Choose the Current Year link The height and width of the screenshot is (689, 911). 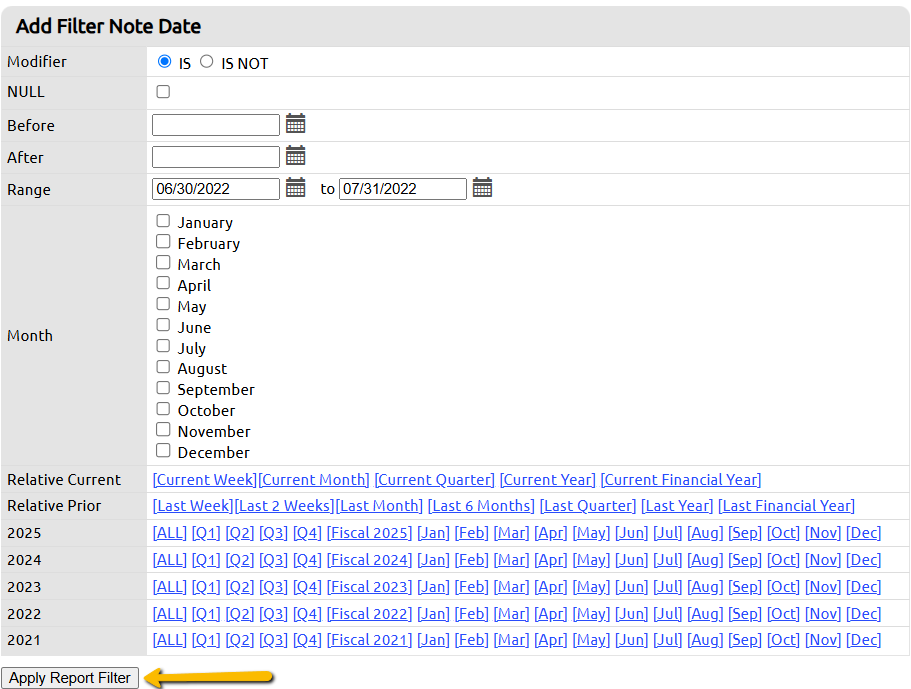(548, 480)
